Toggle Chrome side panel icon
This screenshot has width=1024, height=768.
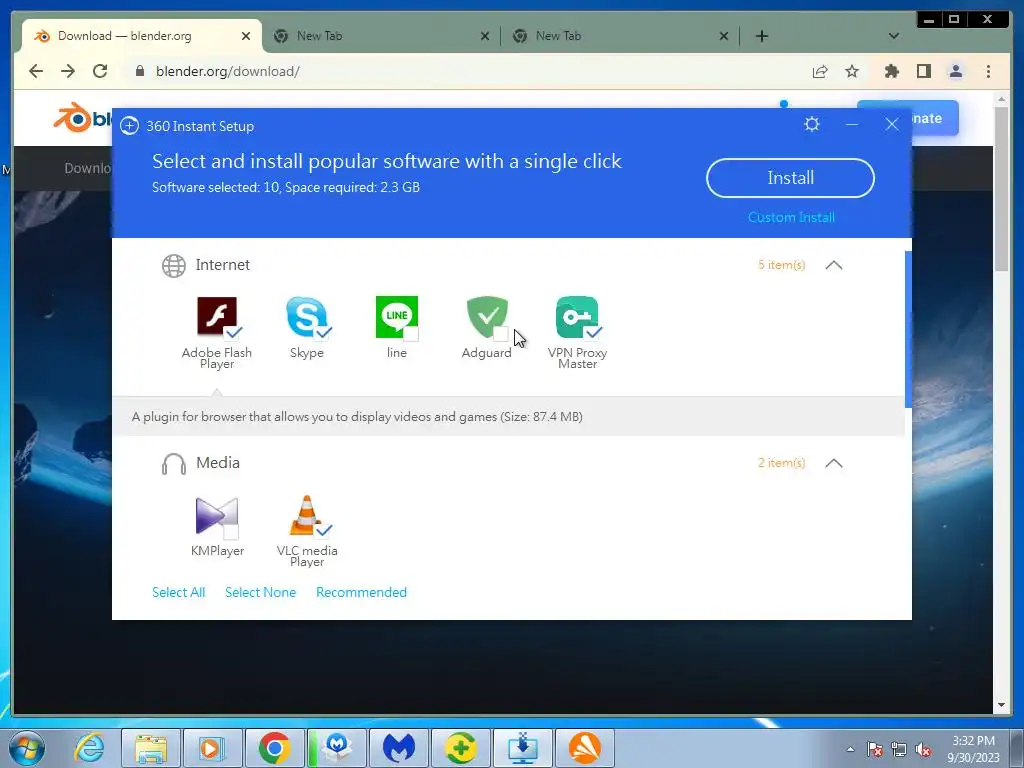[x=923, y=71]
